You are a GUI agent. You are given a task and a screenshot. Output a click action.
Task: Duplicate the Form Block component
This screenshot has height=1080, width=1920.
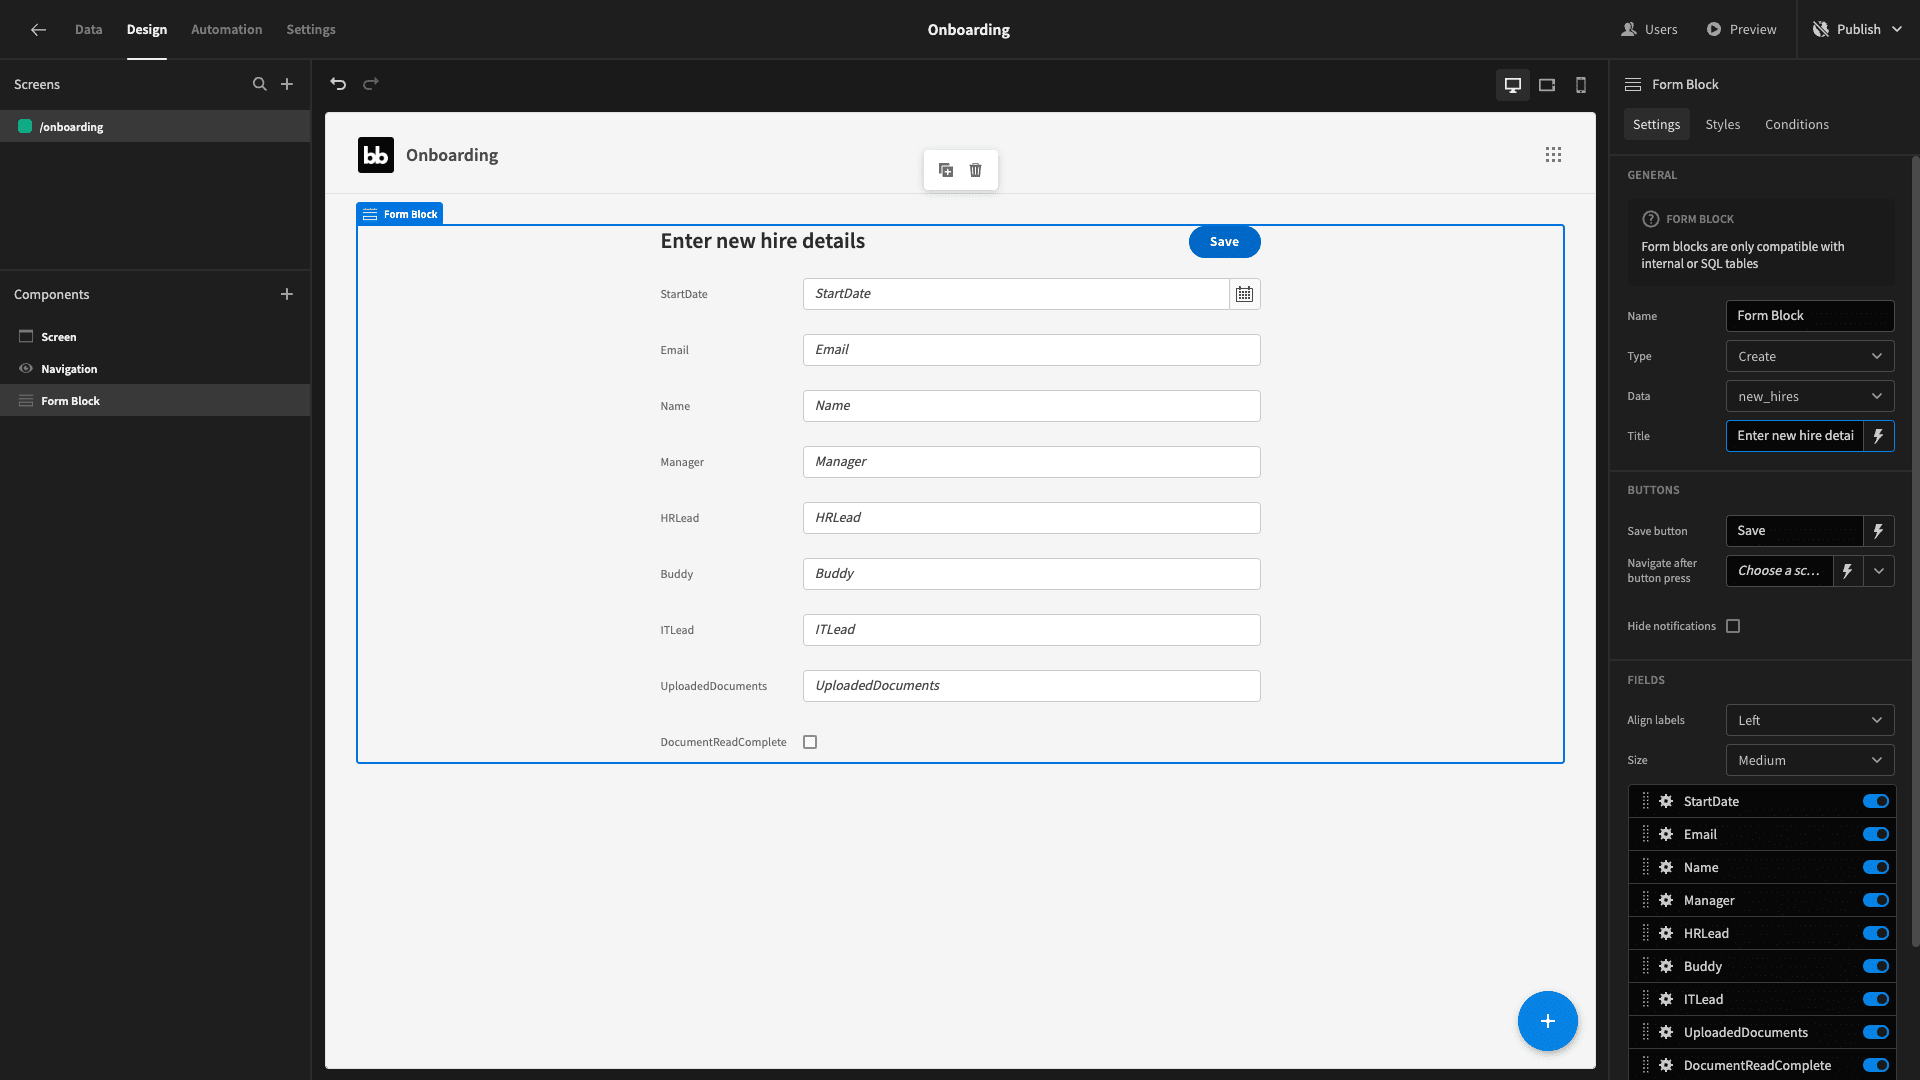946,171
